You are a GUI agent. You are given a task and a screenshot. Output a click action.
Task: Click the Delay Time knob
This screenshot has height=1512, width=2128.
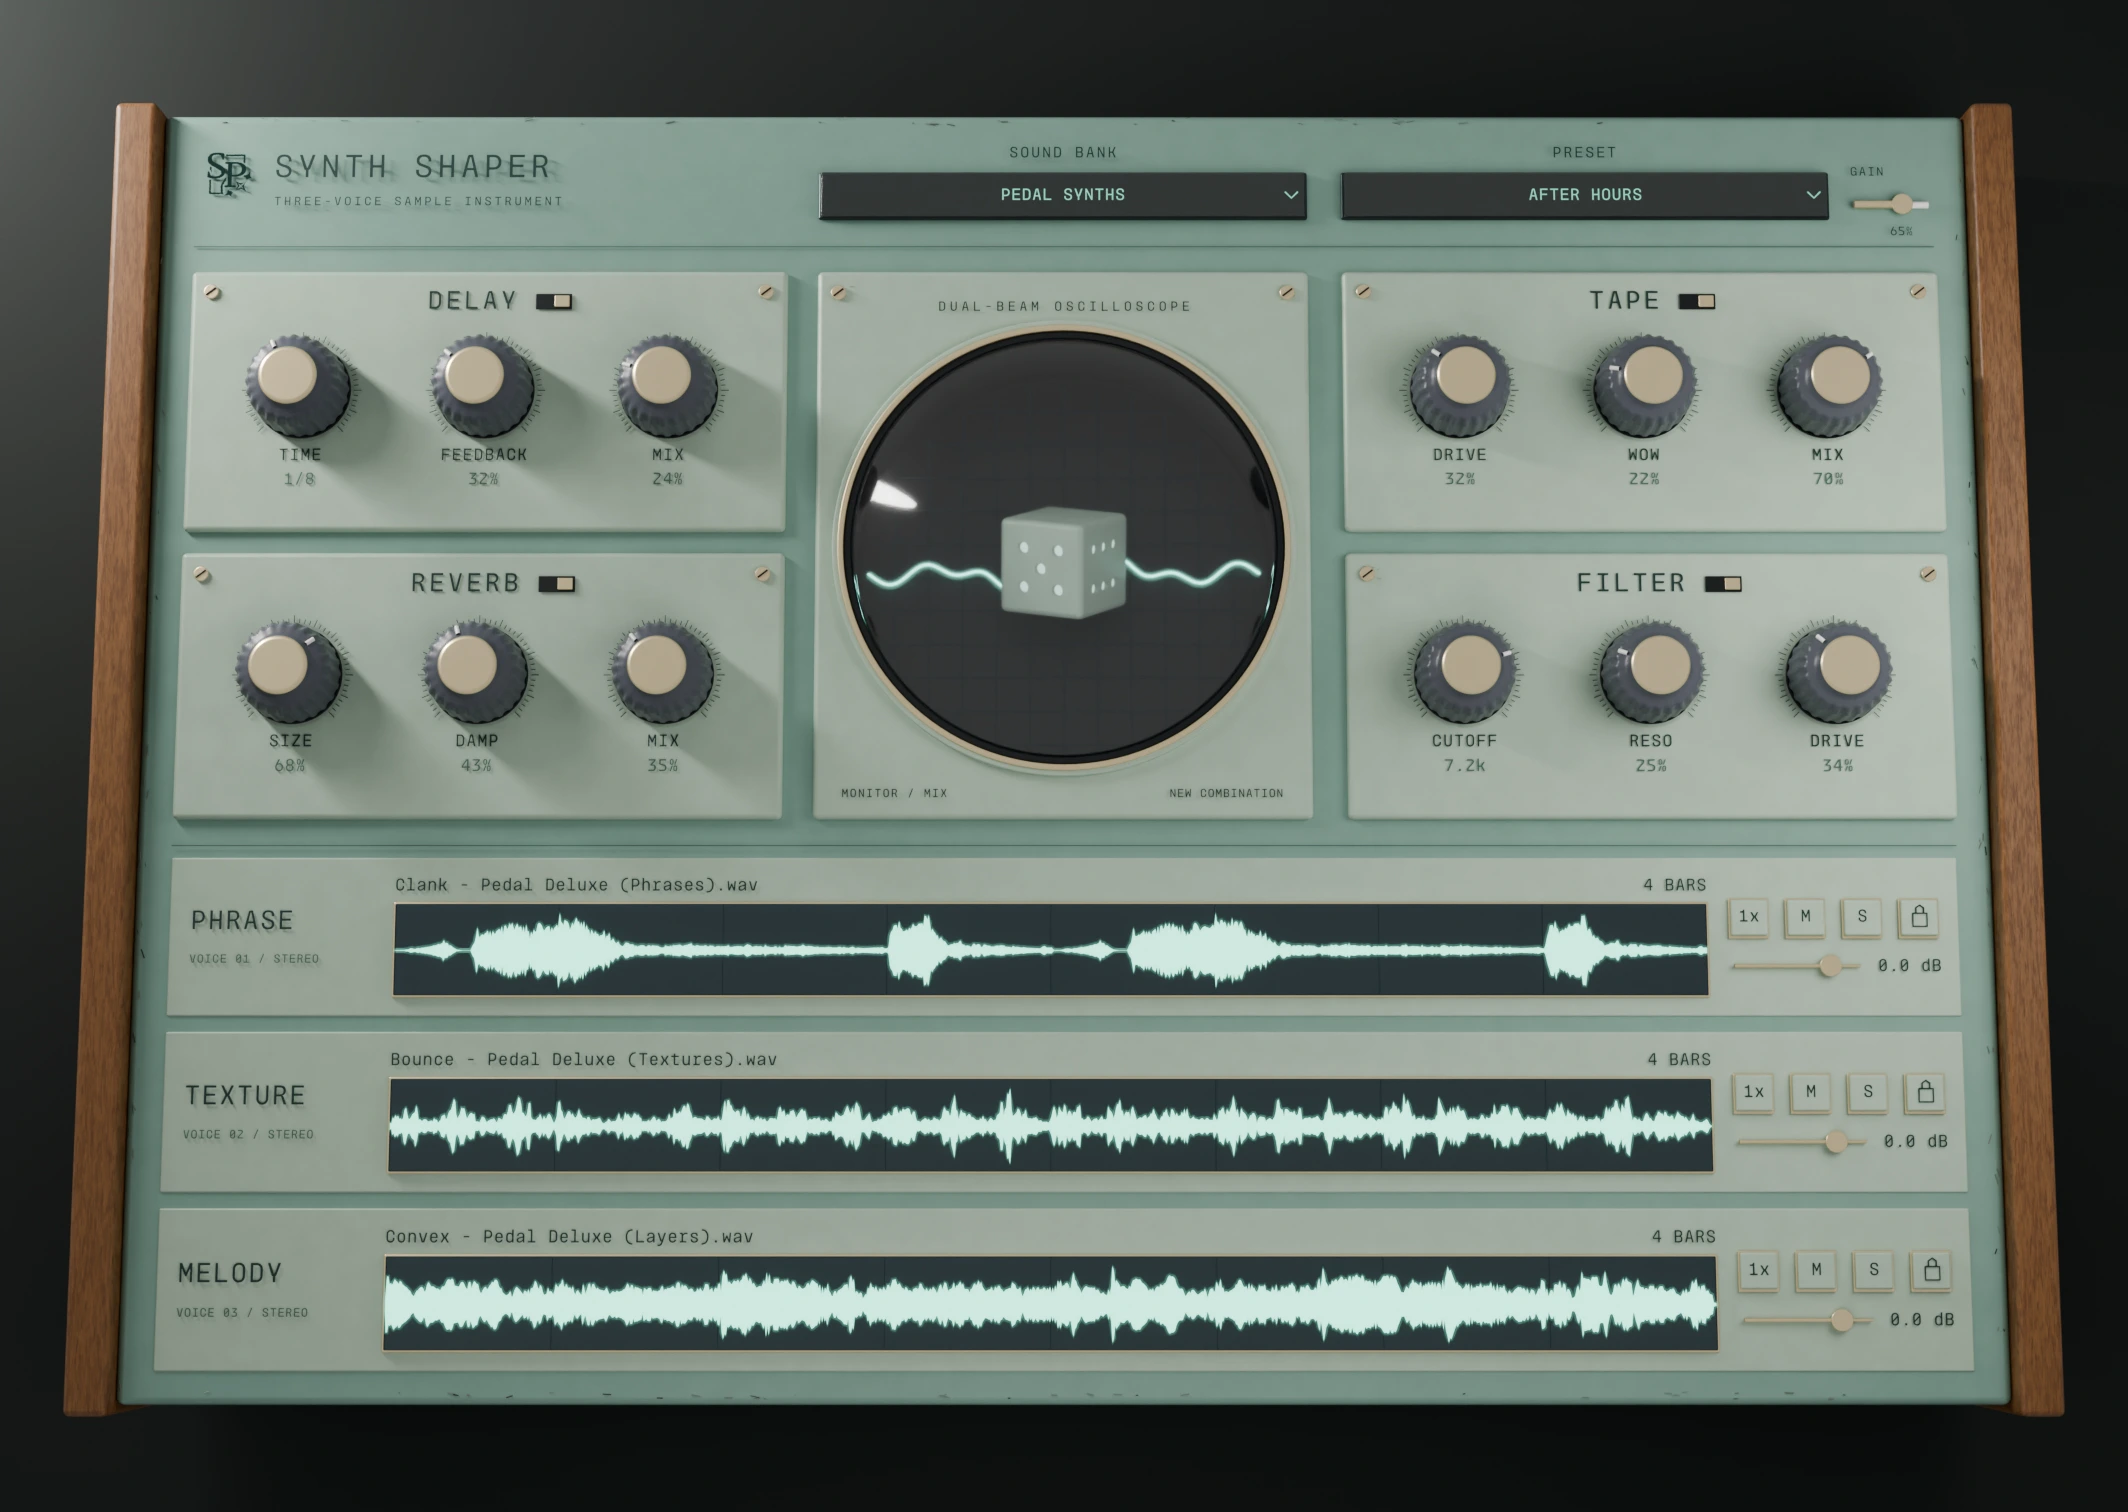pos(296,385)
